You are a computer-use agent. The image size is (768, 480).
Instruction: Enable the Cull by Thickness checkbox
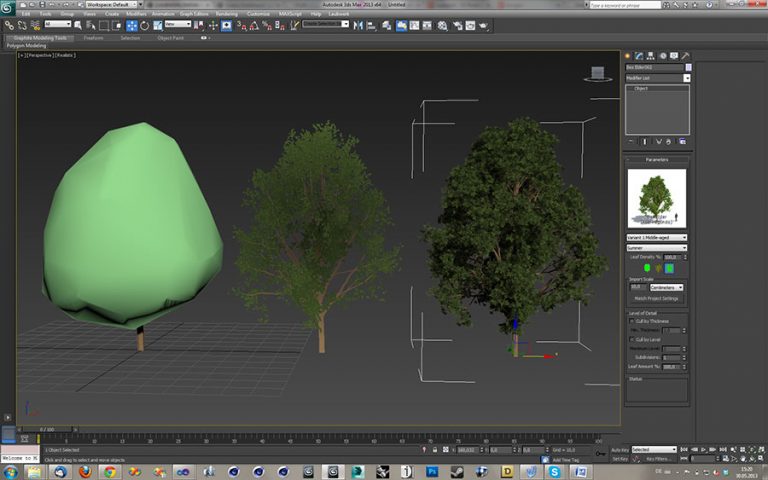[x=632, y=321]
